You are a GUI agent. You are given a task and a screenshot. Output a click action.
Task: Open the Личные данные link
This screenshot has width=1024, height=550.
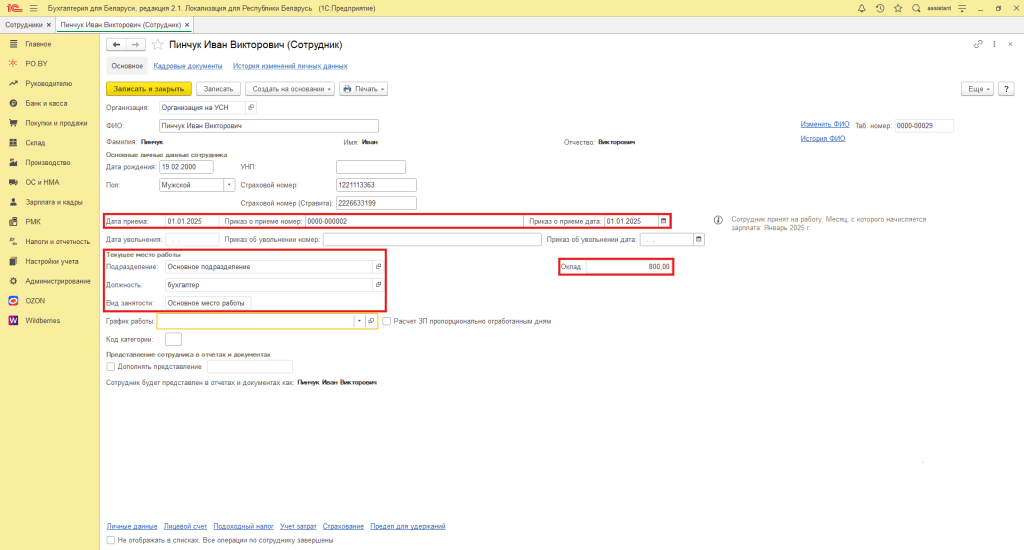[132, 526]
